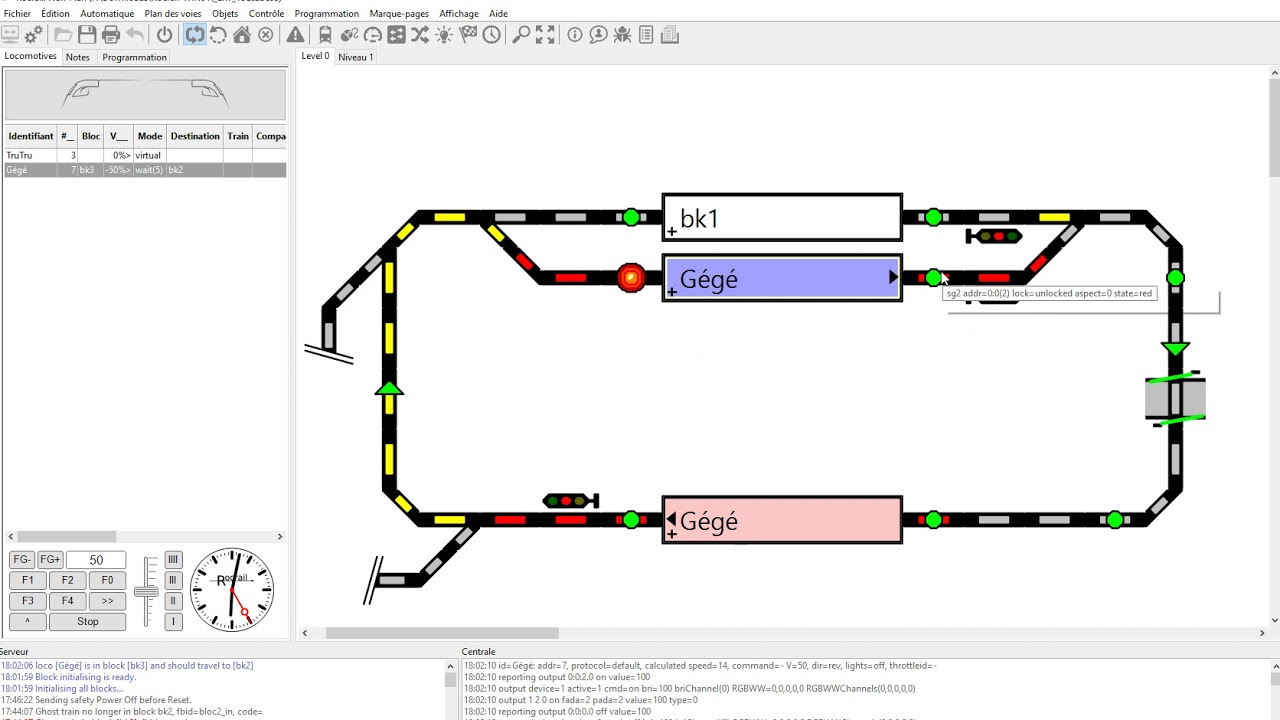Switch to the Niveau 1 plan tab
1280x720 pixels.
tap(356, 57)
